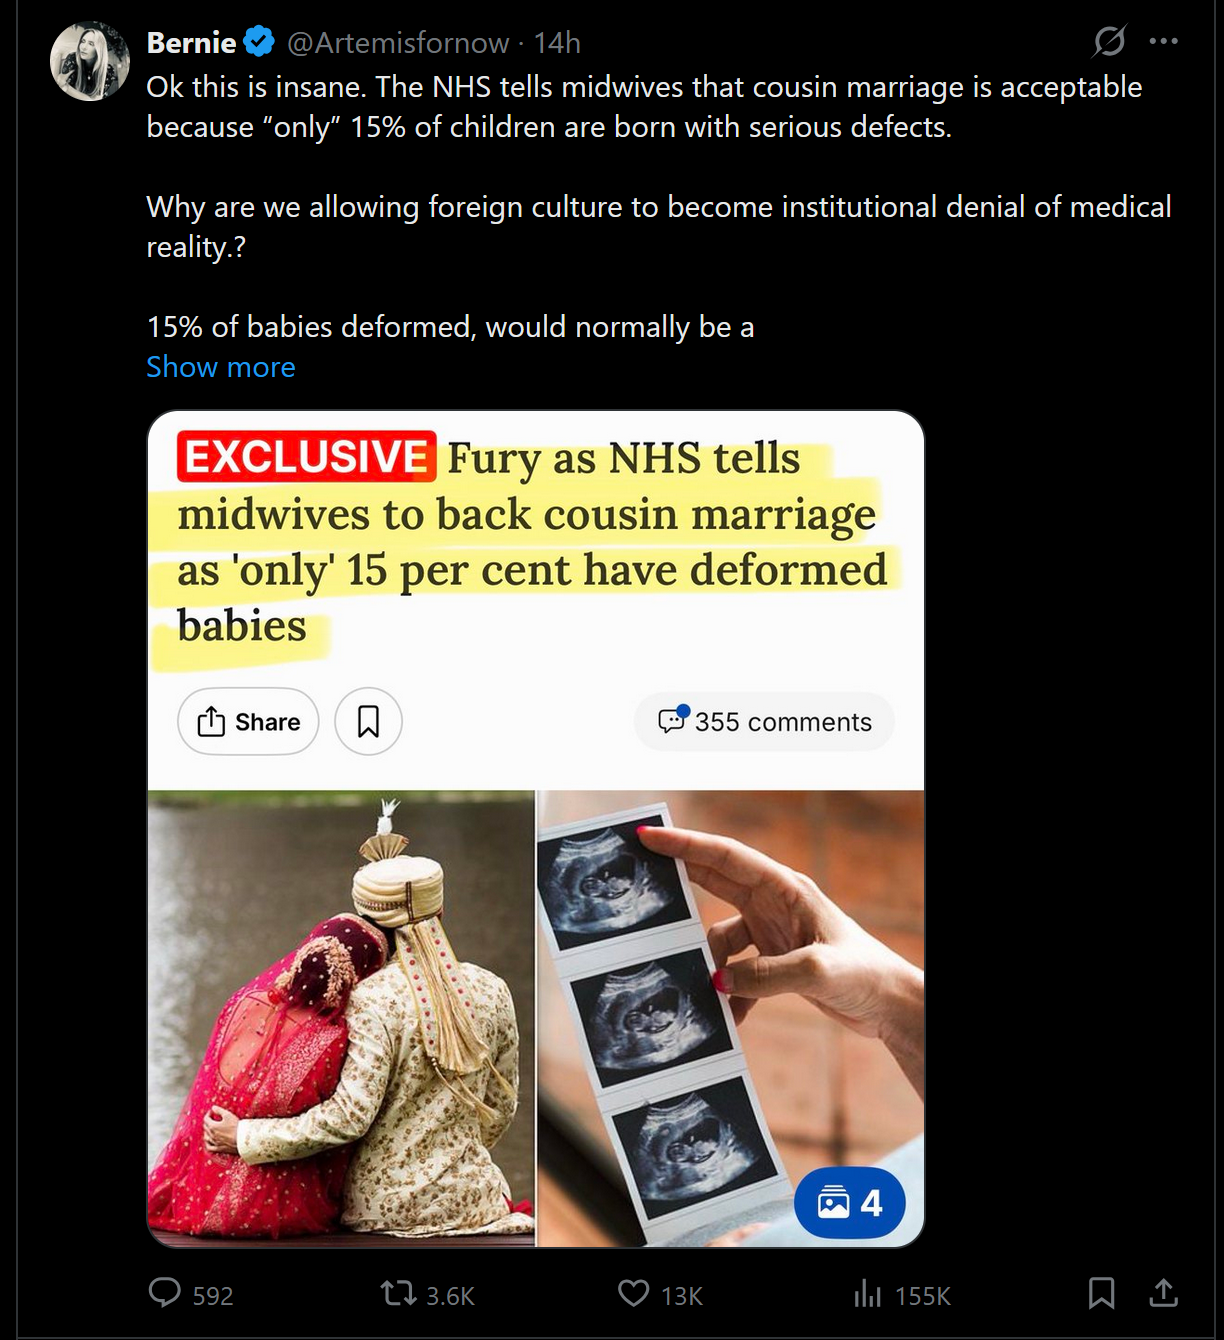This screenshot has width=1224, height=1340.
Task: Open Bernie's profile avatar picture
Action: click(90, 62)
